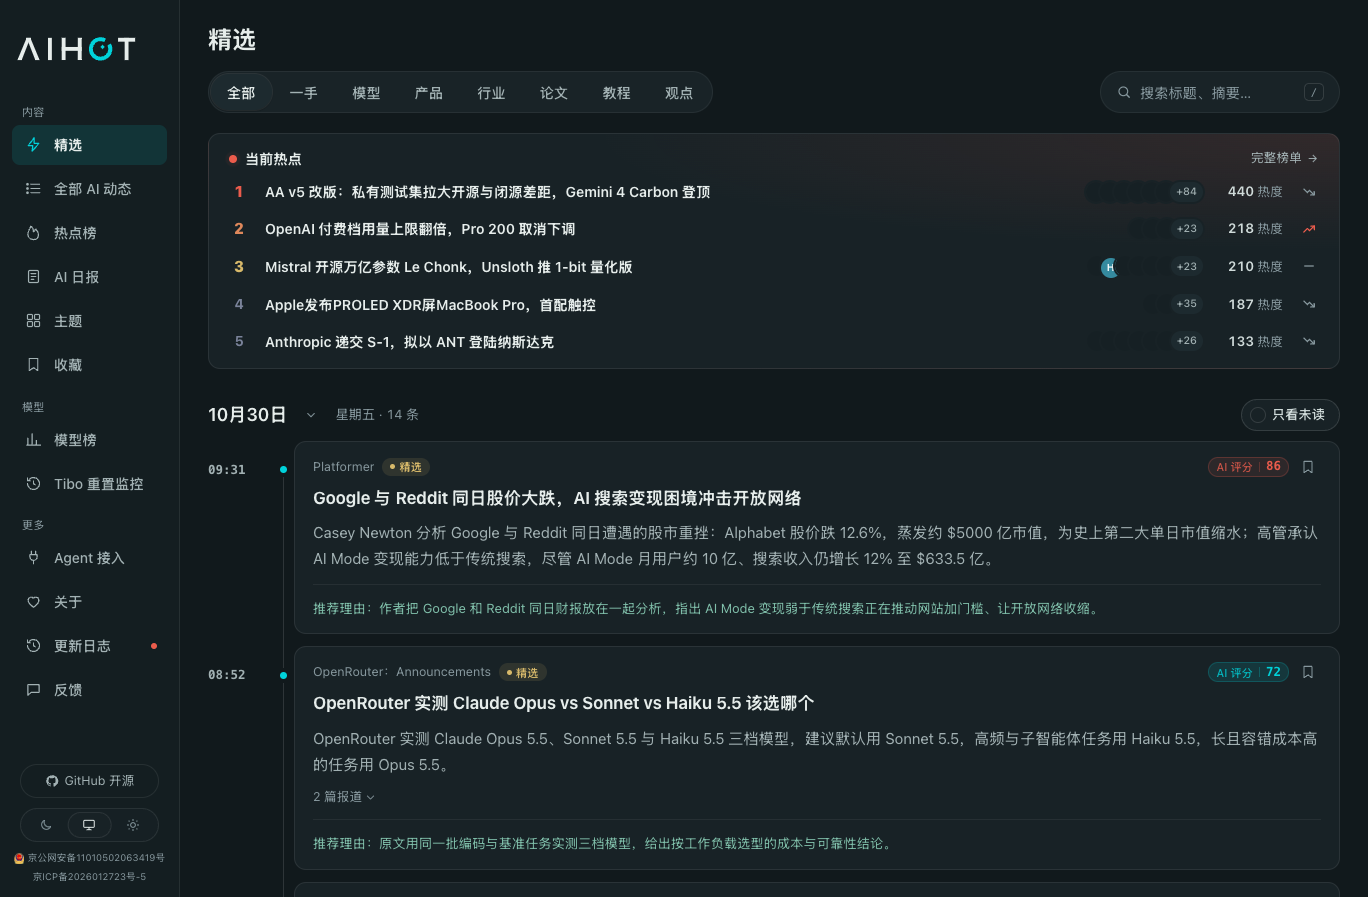The width and height of the screenshot is (1368, 897).
Task: Open the Agent 接入 plug entry
Action: tap(89, 558)
